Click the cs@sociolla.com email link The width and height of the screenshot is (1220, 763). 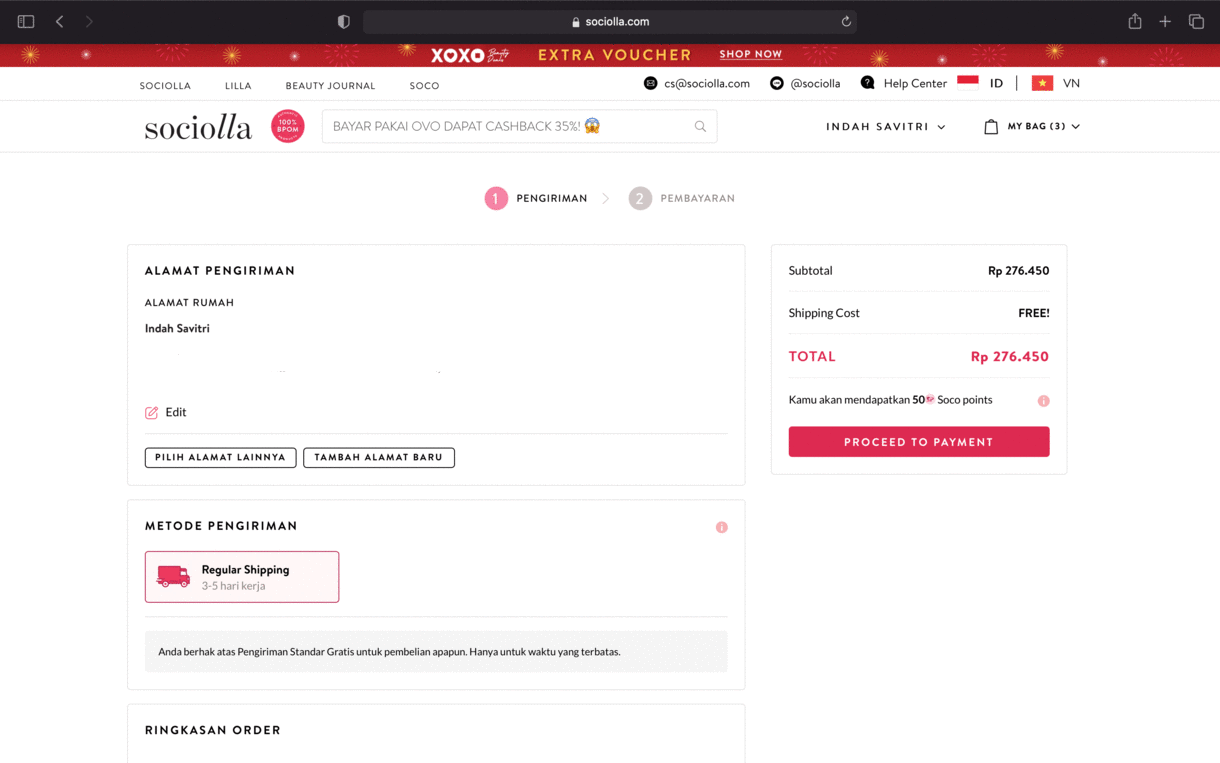[707, 83]
